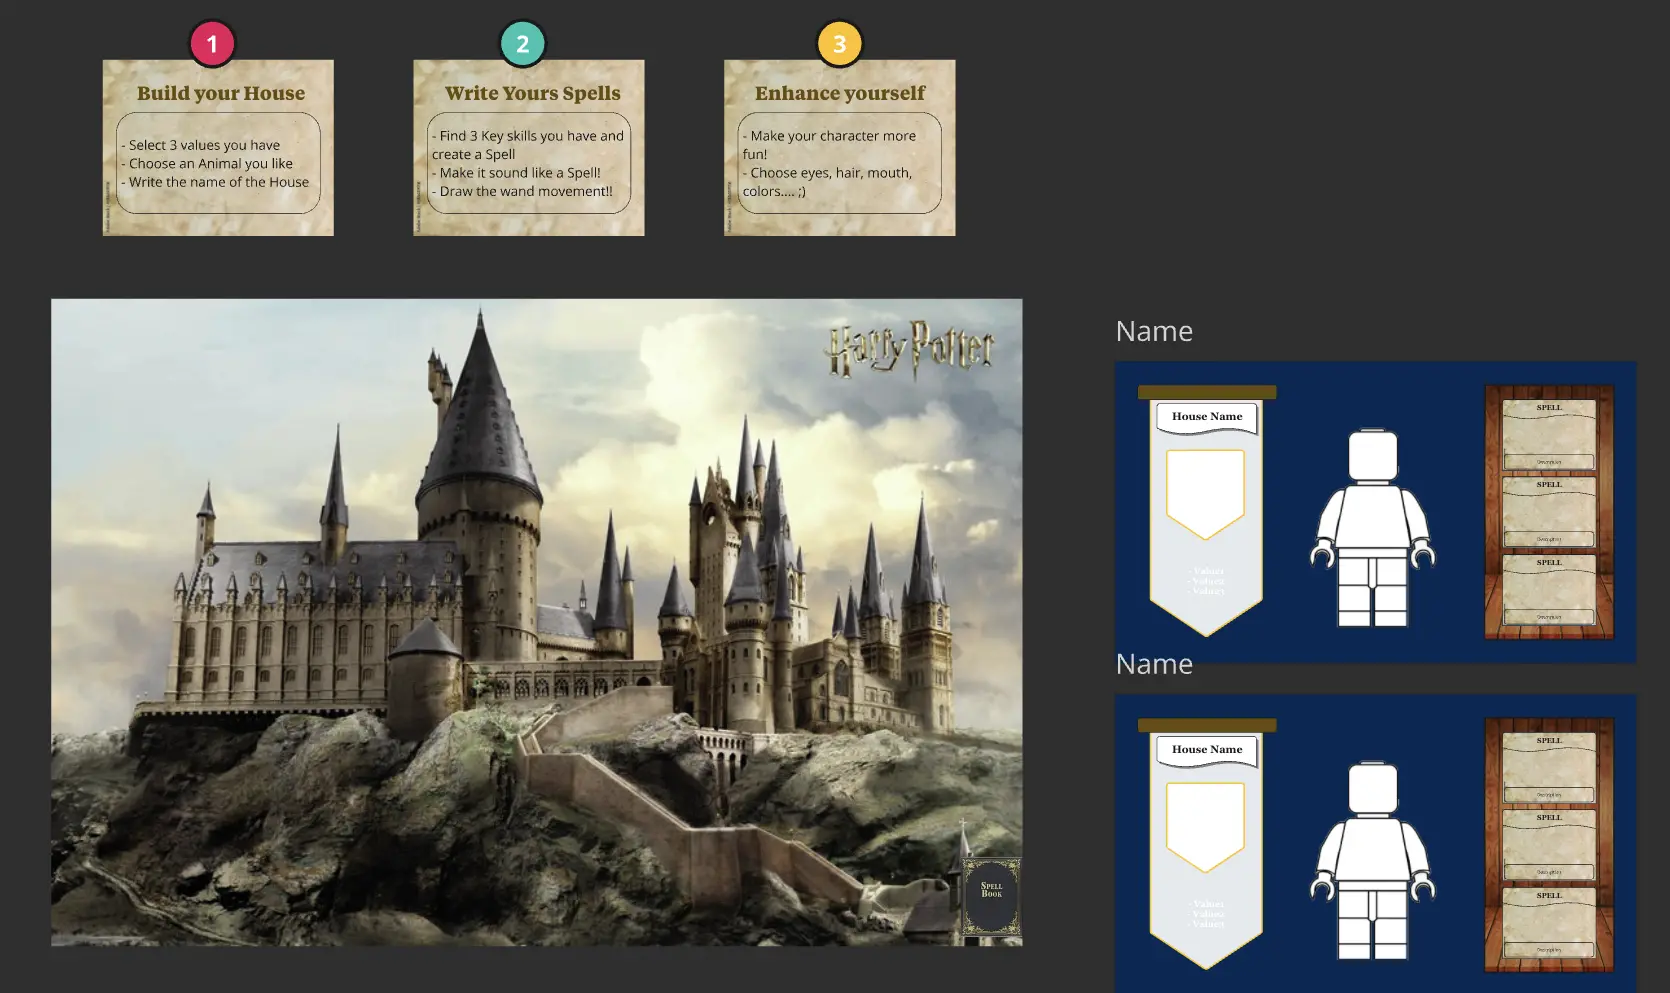Click the 'Name' label above the bottom character sheet
This screenshot has width=1670, height=993.
[x=1154, y=664]
